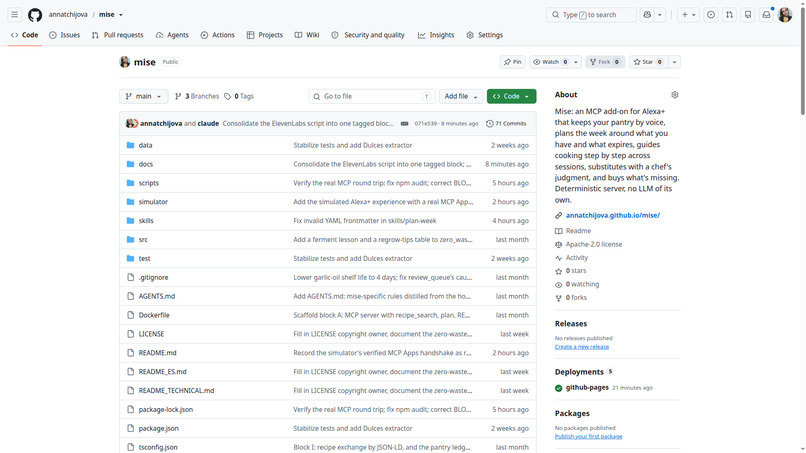806x453 pixels.
Task: Open the test folder
Action: tap(144, 258)
